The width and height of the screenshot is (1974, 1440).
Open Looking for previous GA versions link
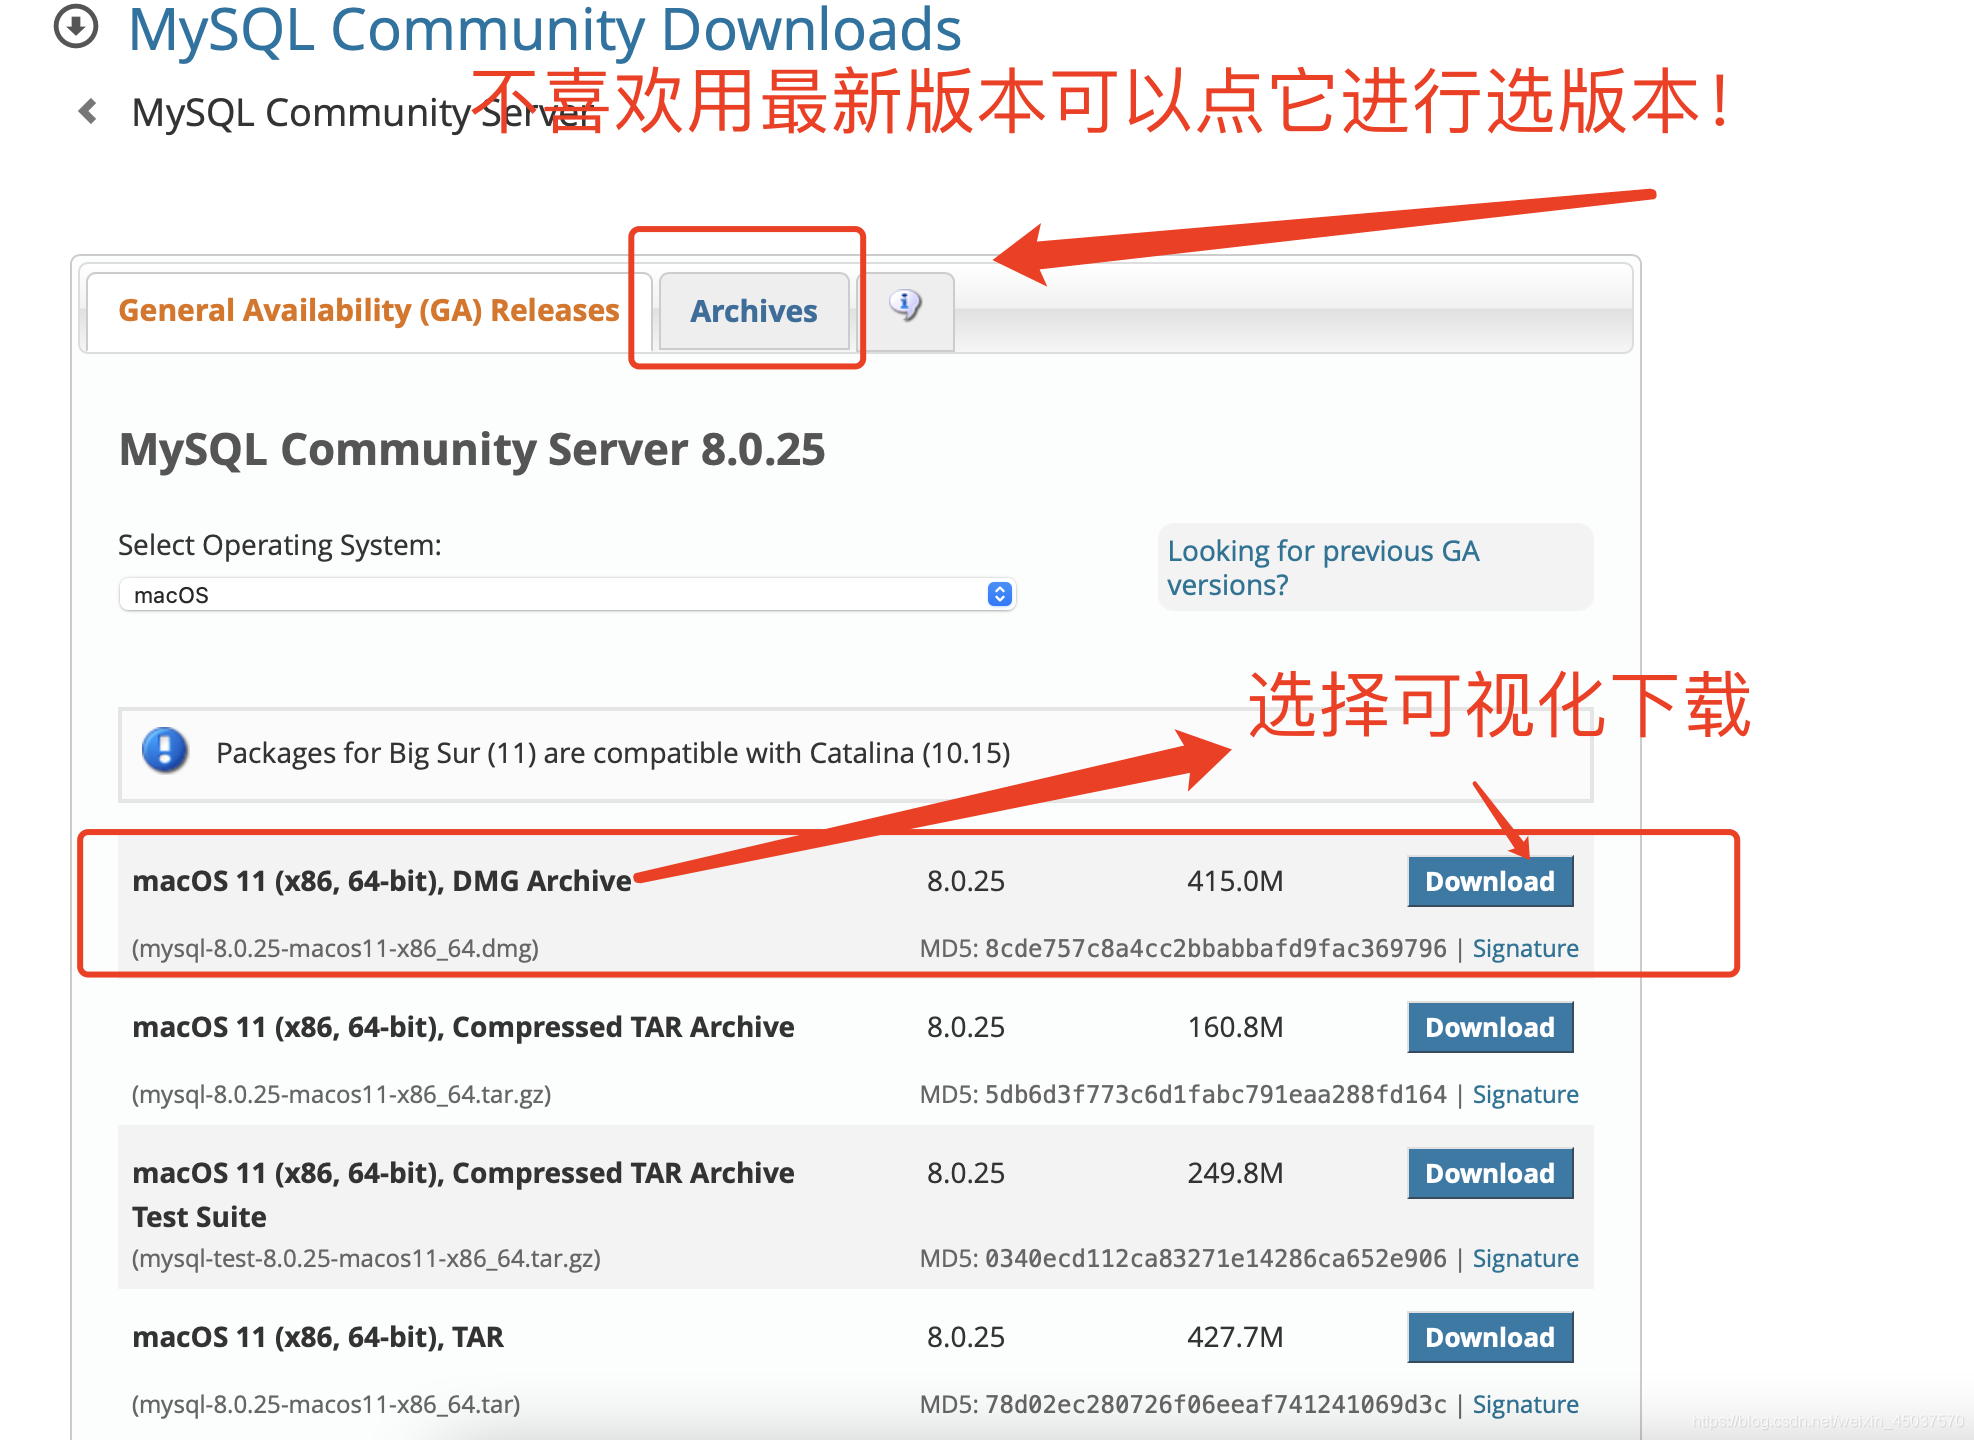[x=1323, y=567]
